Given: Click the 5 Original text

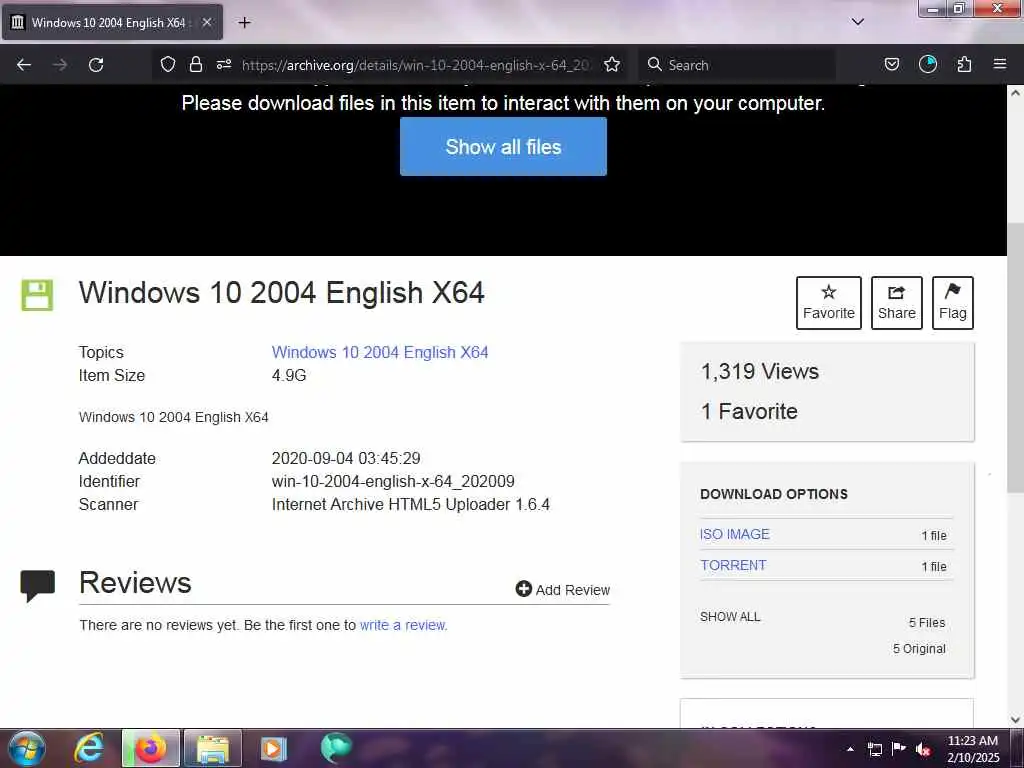Looking at the screenshot, I should click(x=919, y=648).
